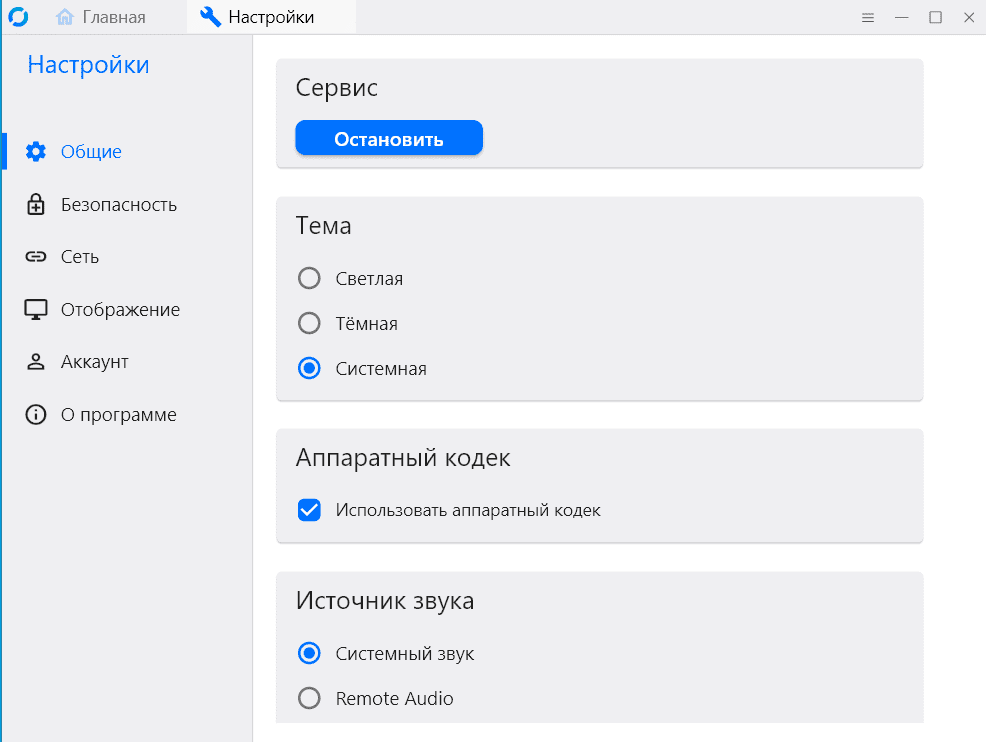Screen dimensions: 986x742
Task: Open the hamburger menu in title bar
Action: point(868,17)
